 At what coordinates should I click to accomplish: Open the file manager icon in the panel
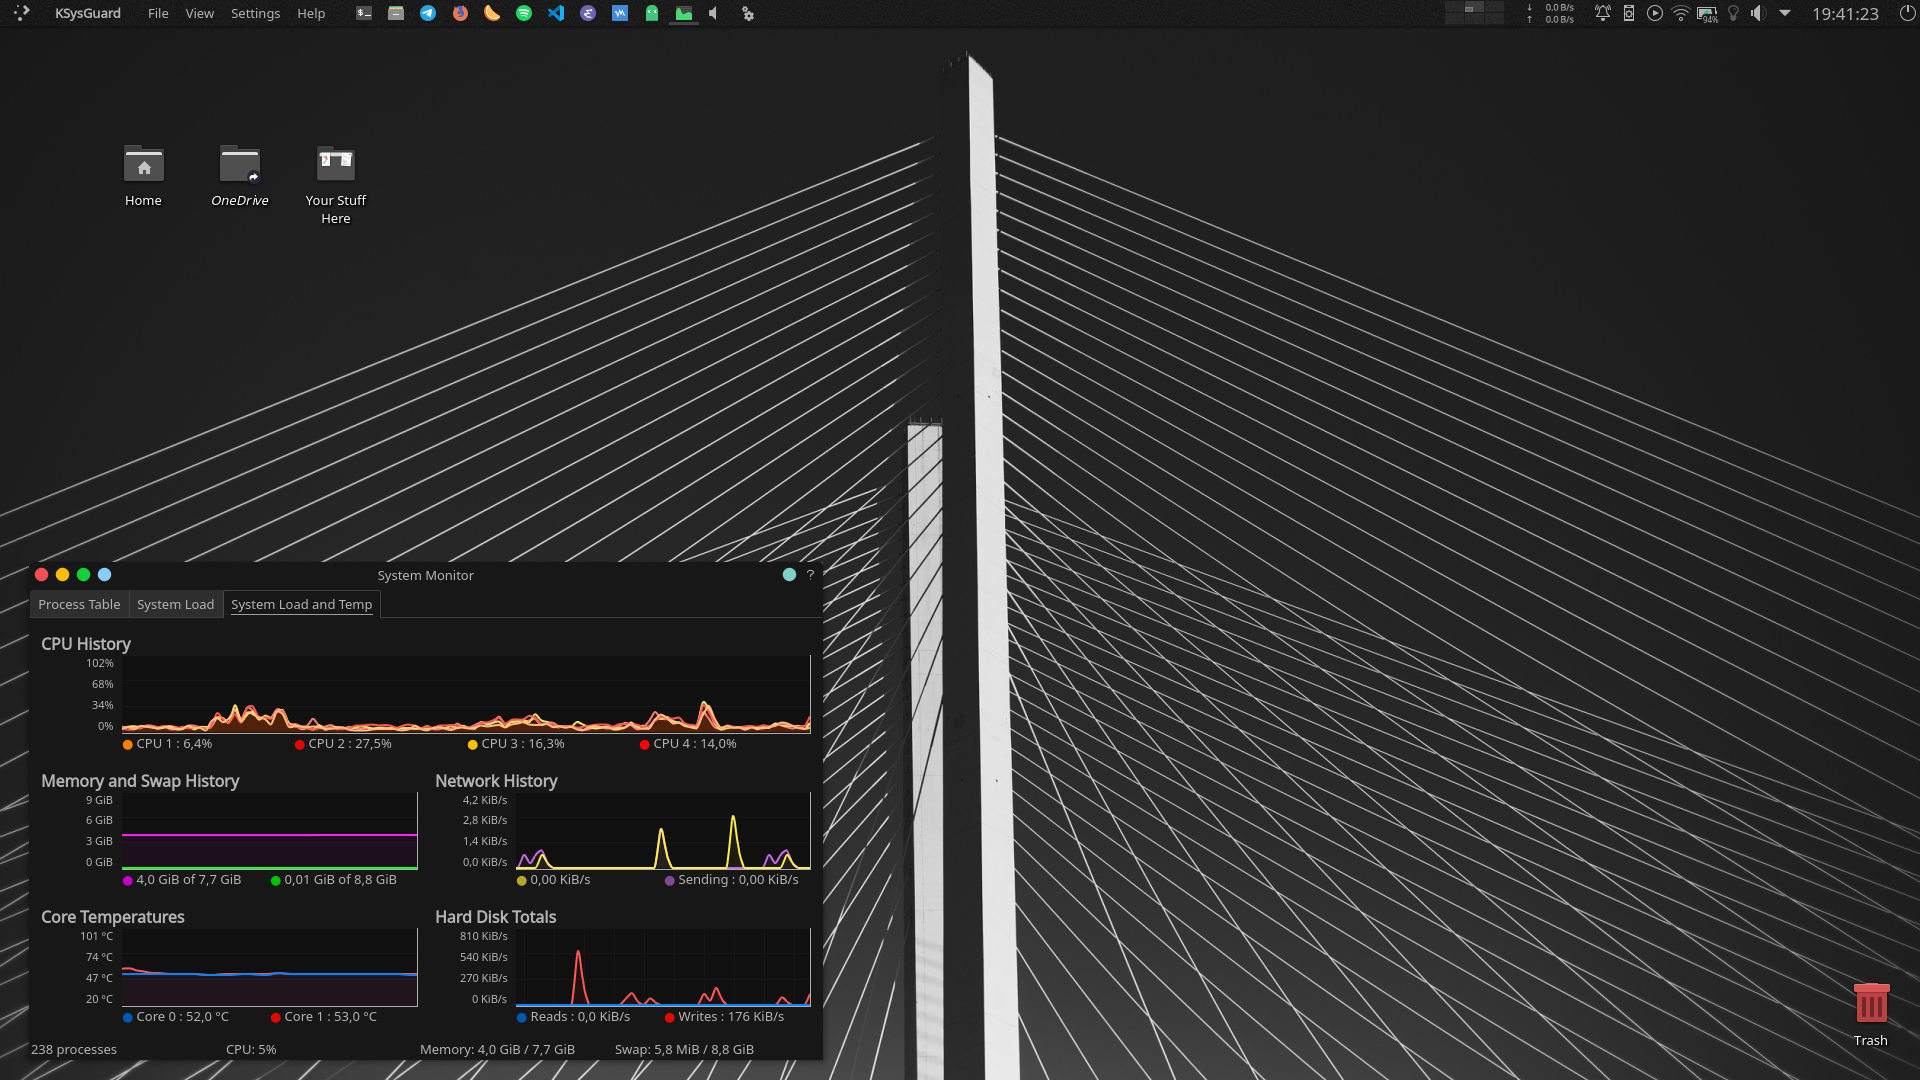point(396,13)
